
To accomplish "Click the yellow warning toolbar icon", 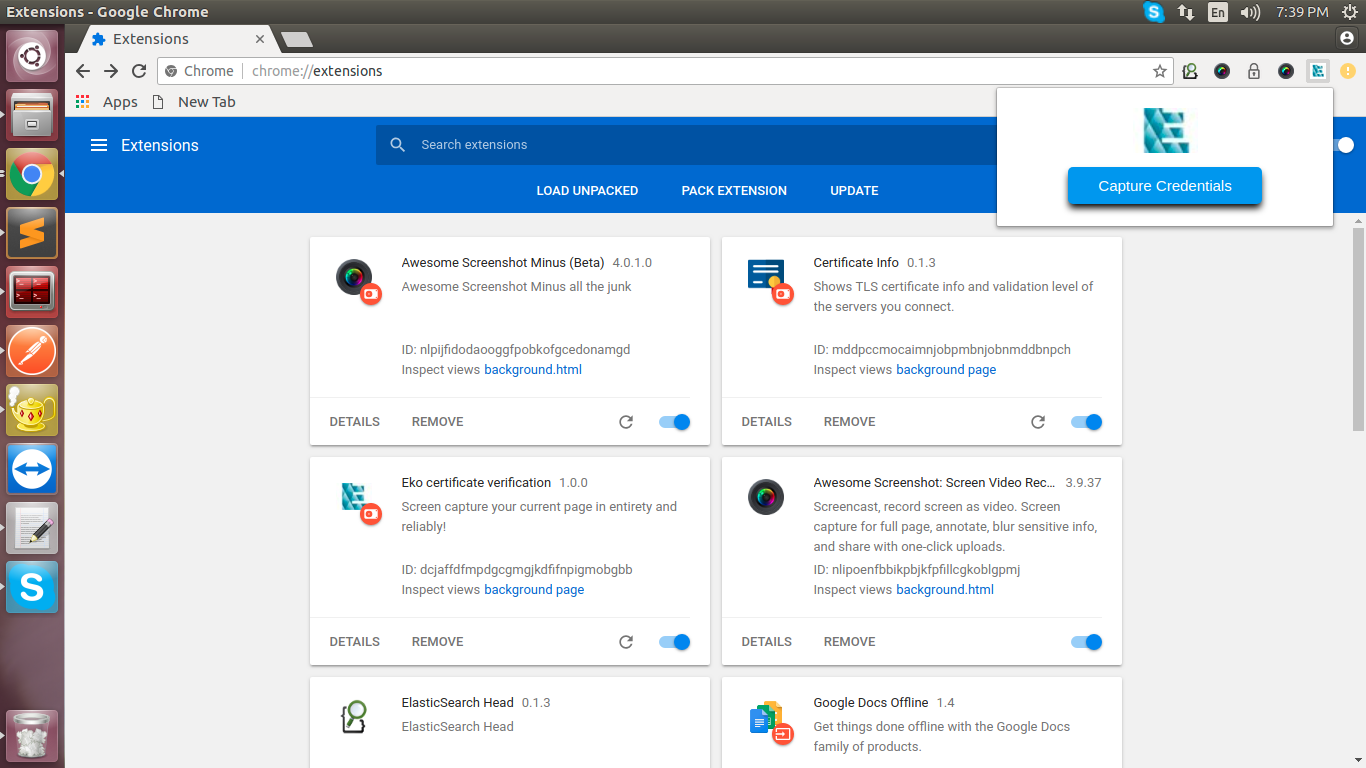I will [1348, 71].
